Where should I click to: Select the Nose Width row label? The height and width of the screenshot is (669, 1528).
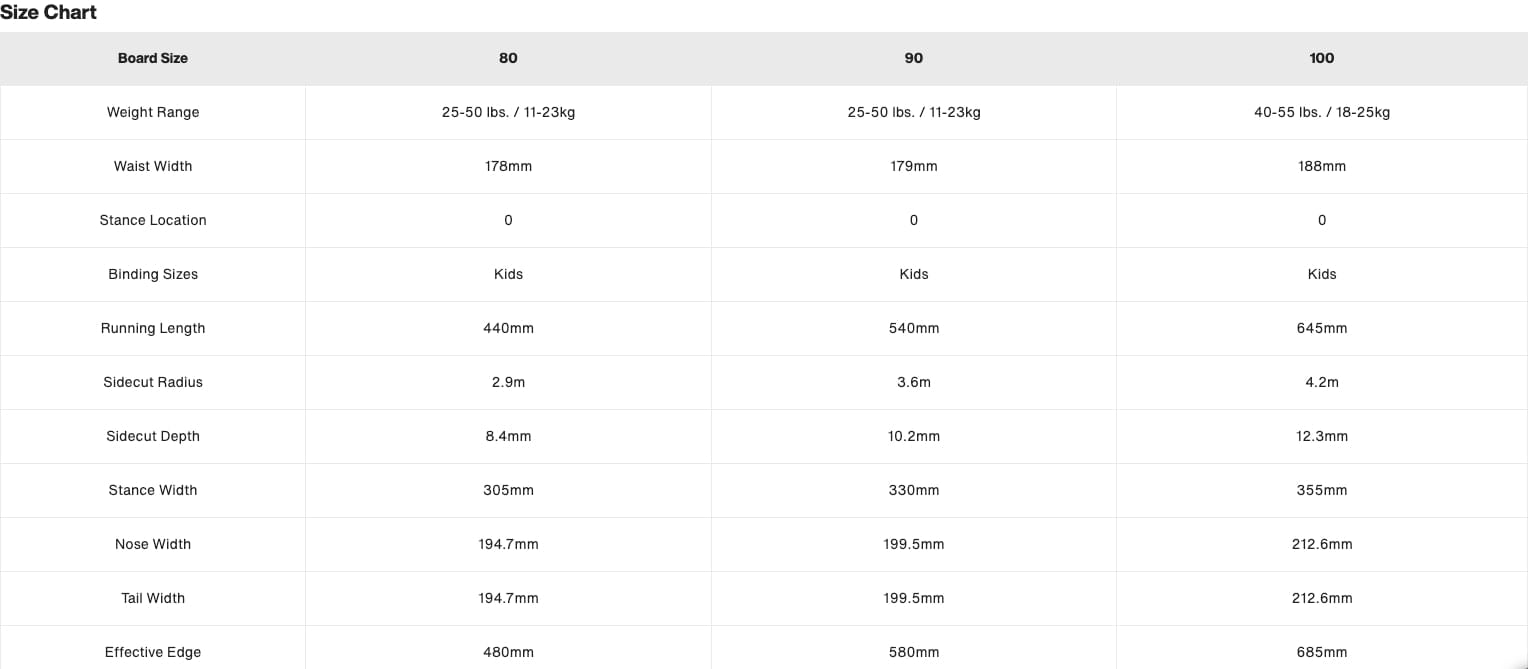point(153,544)
